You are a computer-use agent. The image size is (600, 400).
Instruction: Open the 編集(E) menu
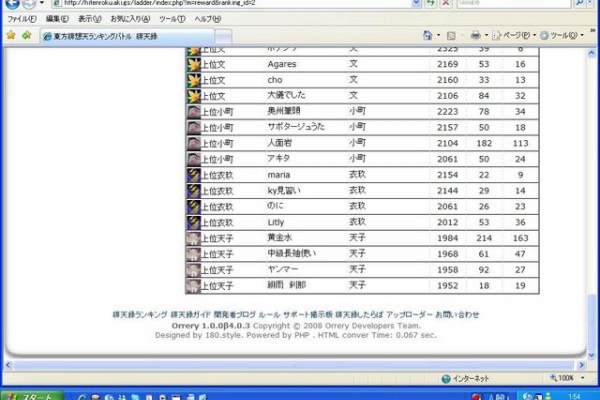pyautogui.click(x=57, y=19)
